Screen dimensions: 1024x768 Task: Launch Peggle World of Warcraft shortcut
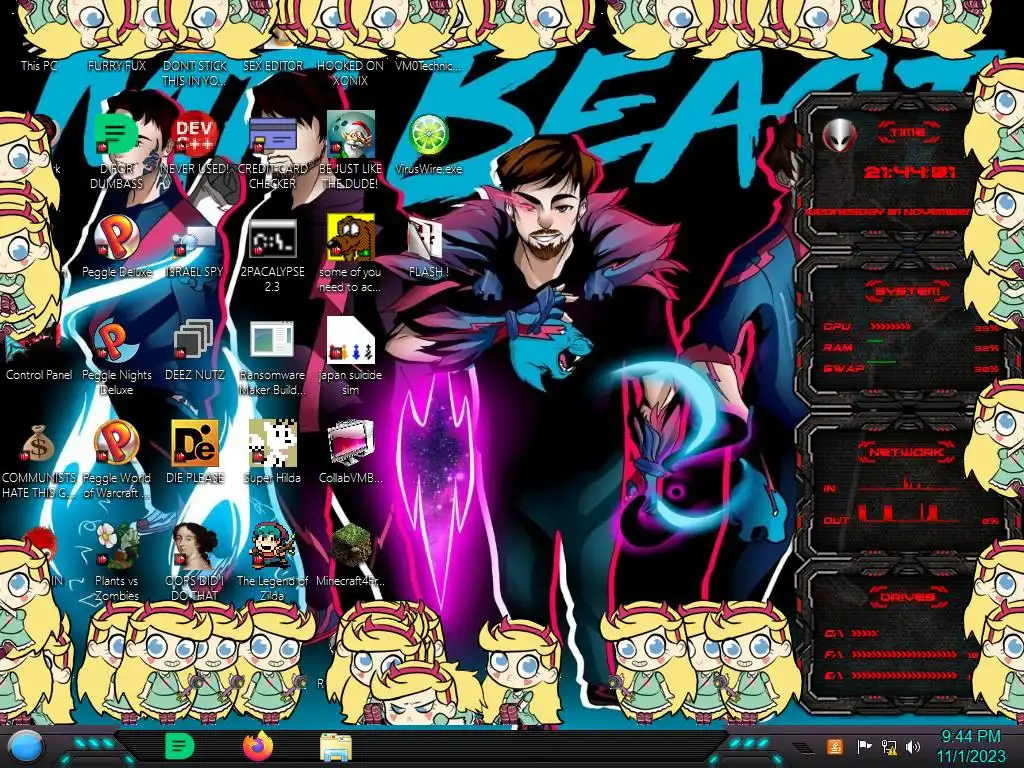click(116, 443)
